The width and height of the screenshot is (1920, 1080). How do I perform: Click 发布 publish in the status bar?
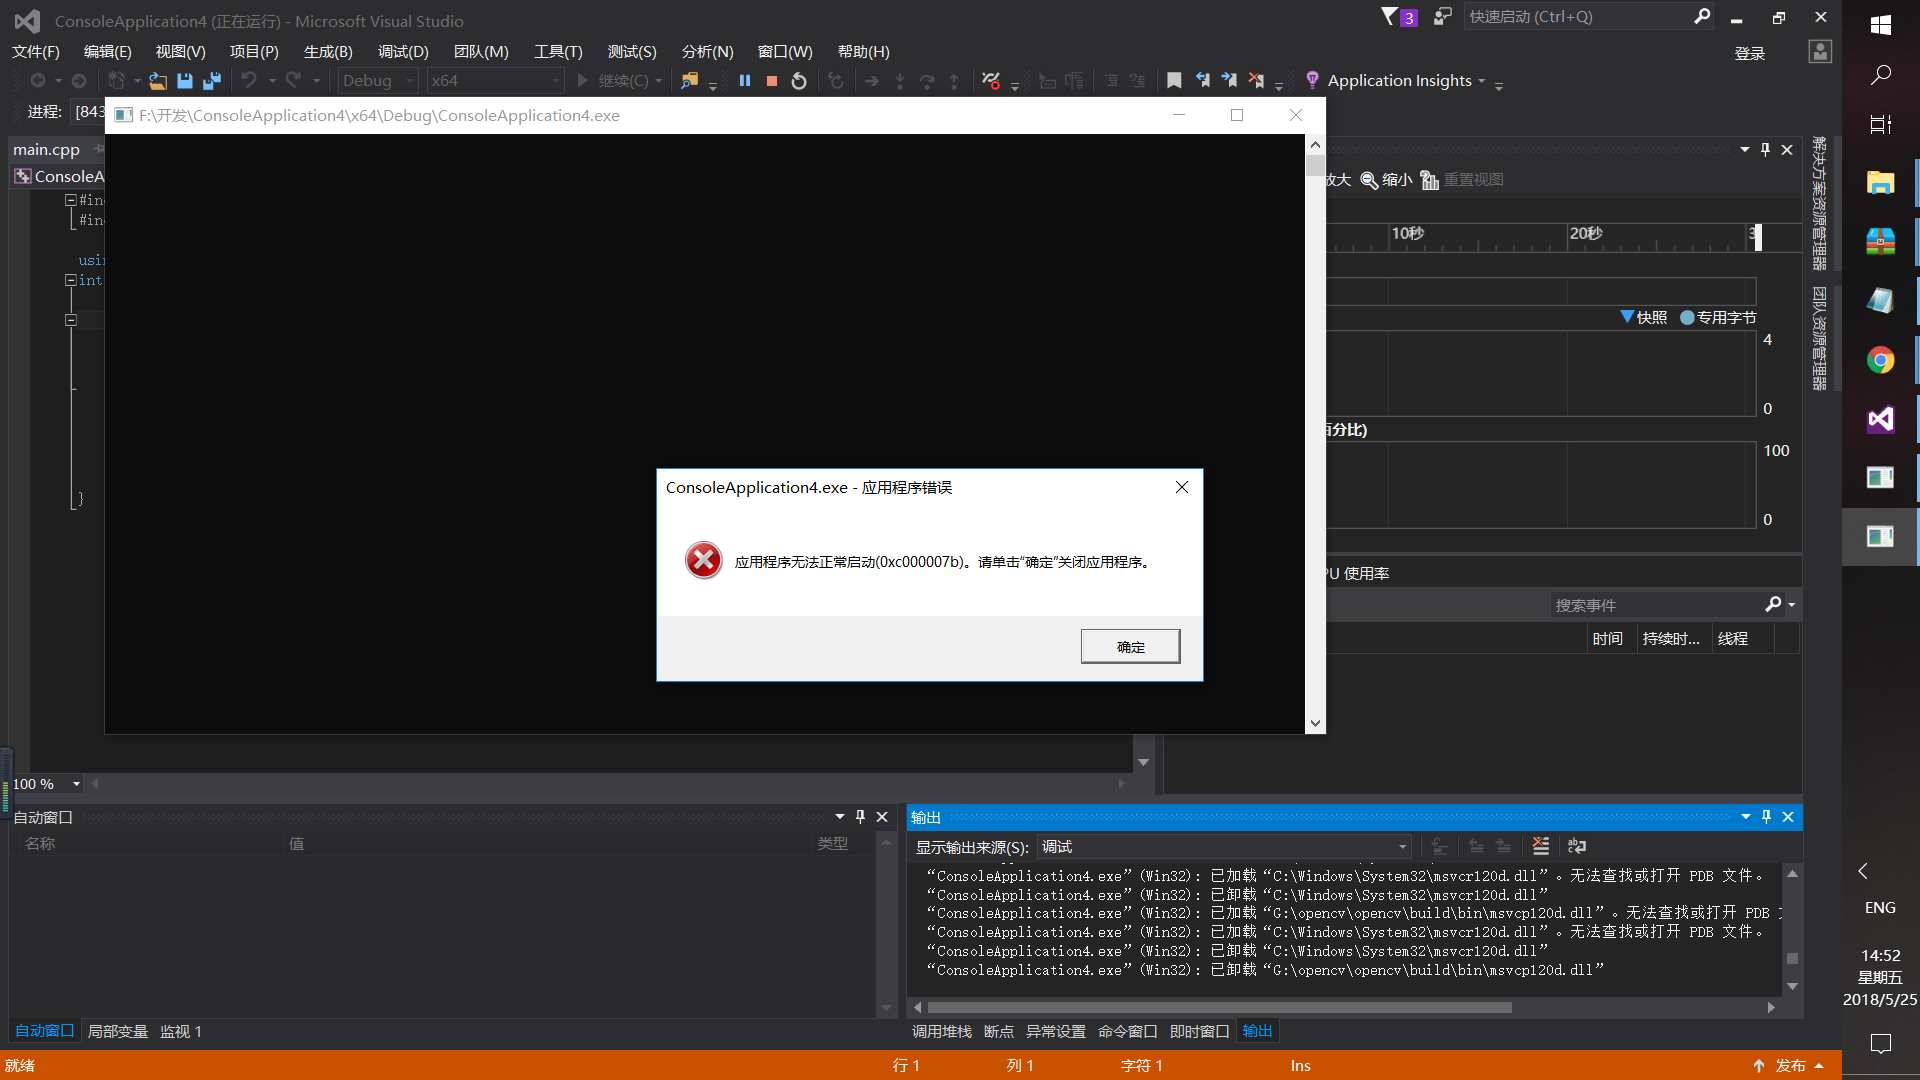tap(1790, 1066)
